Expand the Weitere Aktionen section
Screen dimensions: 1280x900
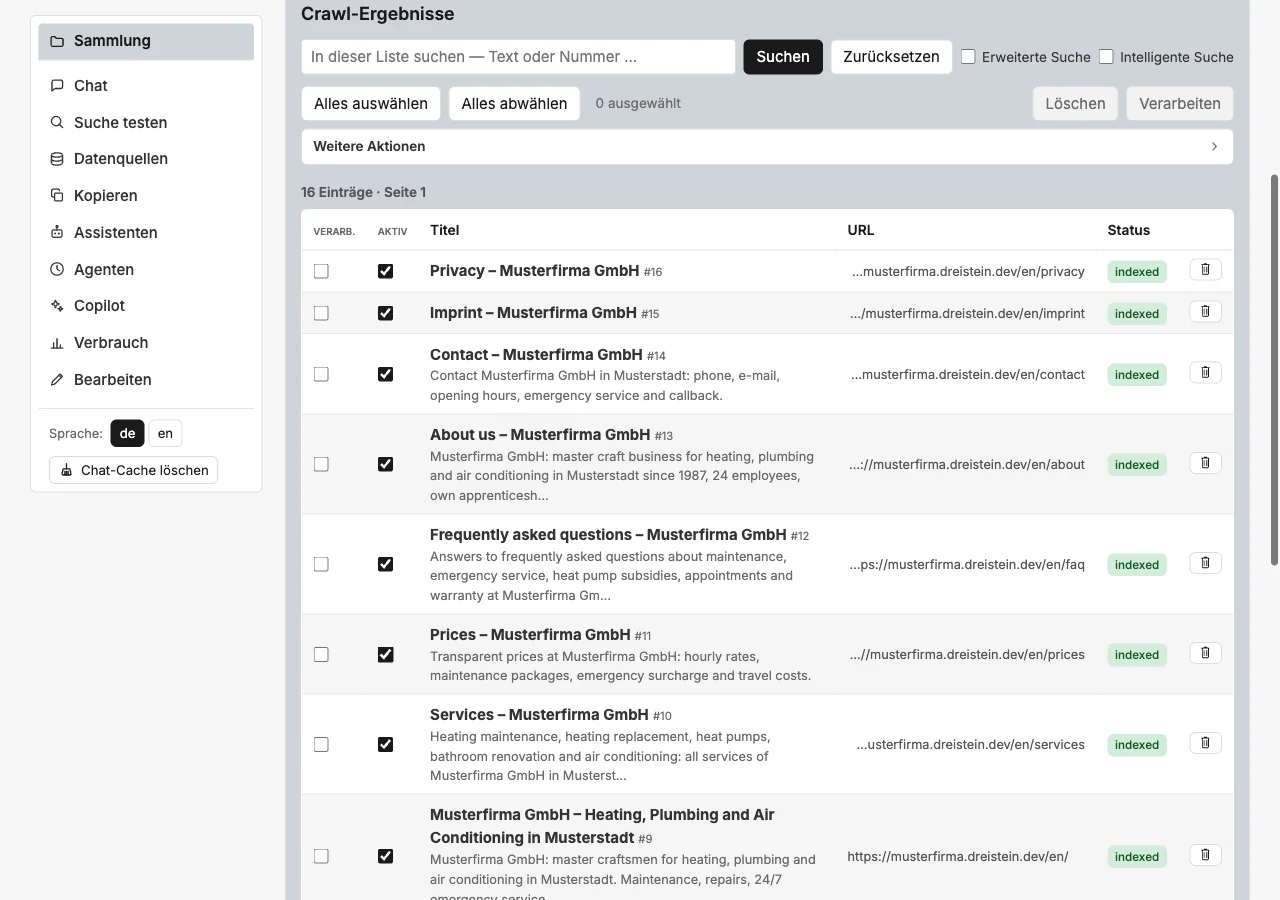point(767,146)
